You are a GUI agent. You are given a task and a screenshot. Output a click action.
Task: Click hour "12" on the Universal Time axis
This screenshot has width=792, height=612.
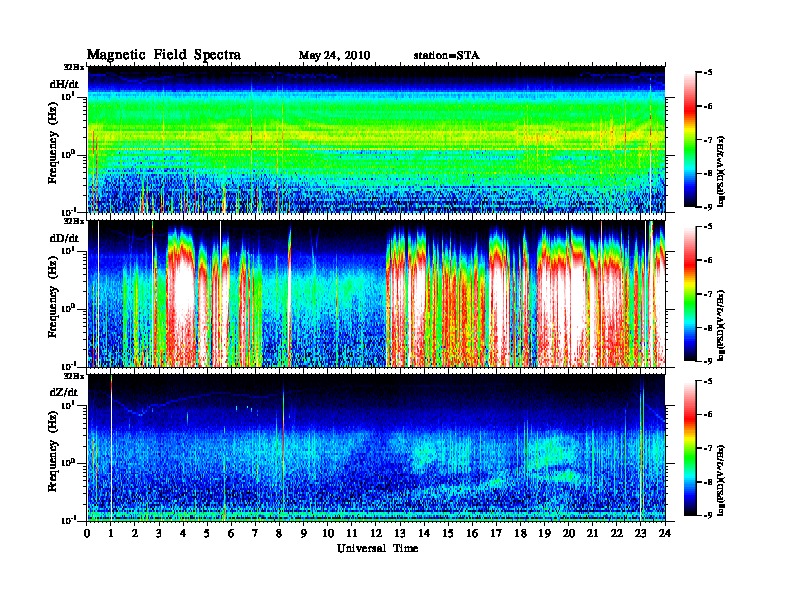[376, 534]
